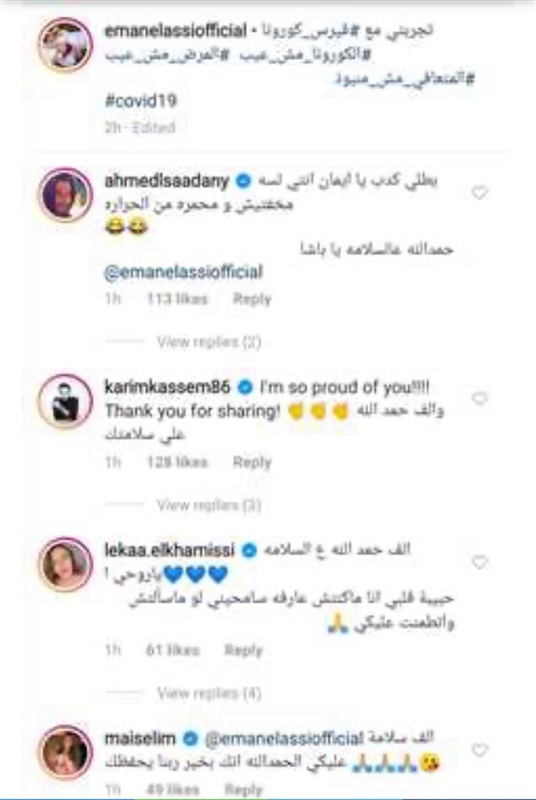The height and width of the screenshot is (800, 536).
Task: View the 113 likes on ahmedlsaadany's comment
Action: tap(177, 298)
